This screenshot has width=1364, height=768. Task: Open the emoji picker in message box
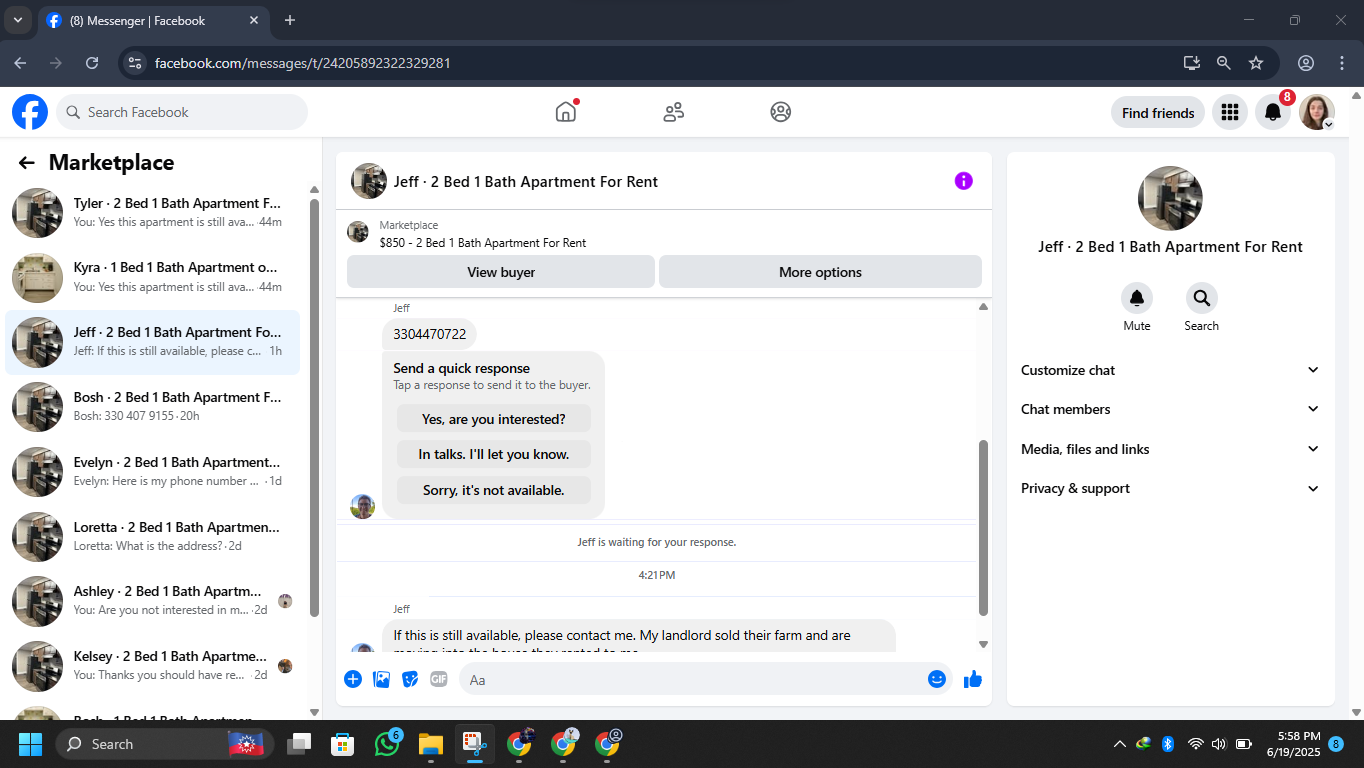click(x=937, y=679)
